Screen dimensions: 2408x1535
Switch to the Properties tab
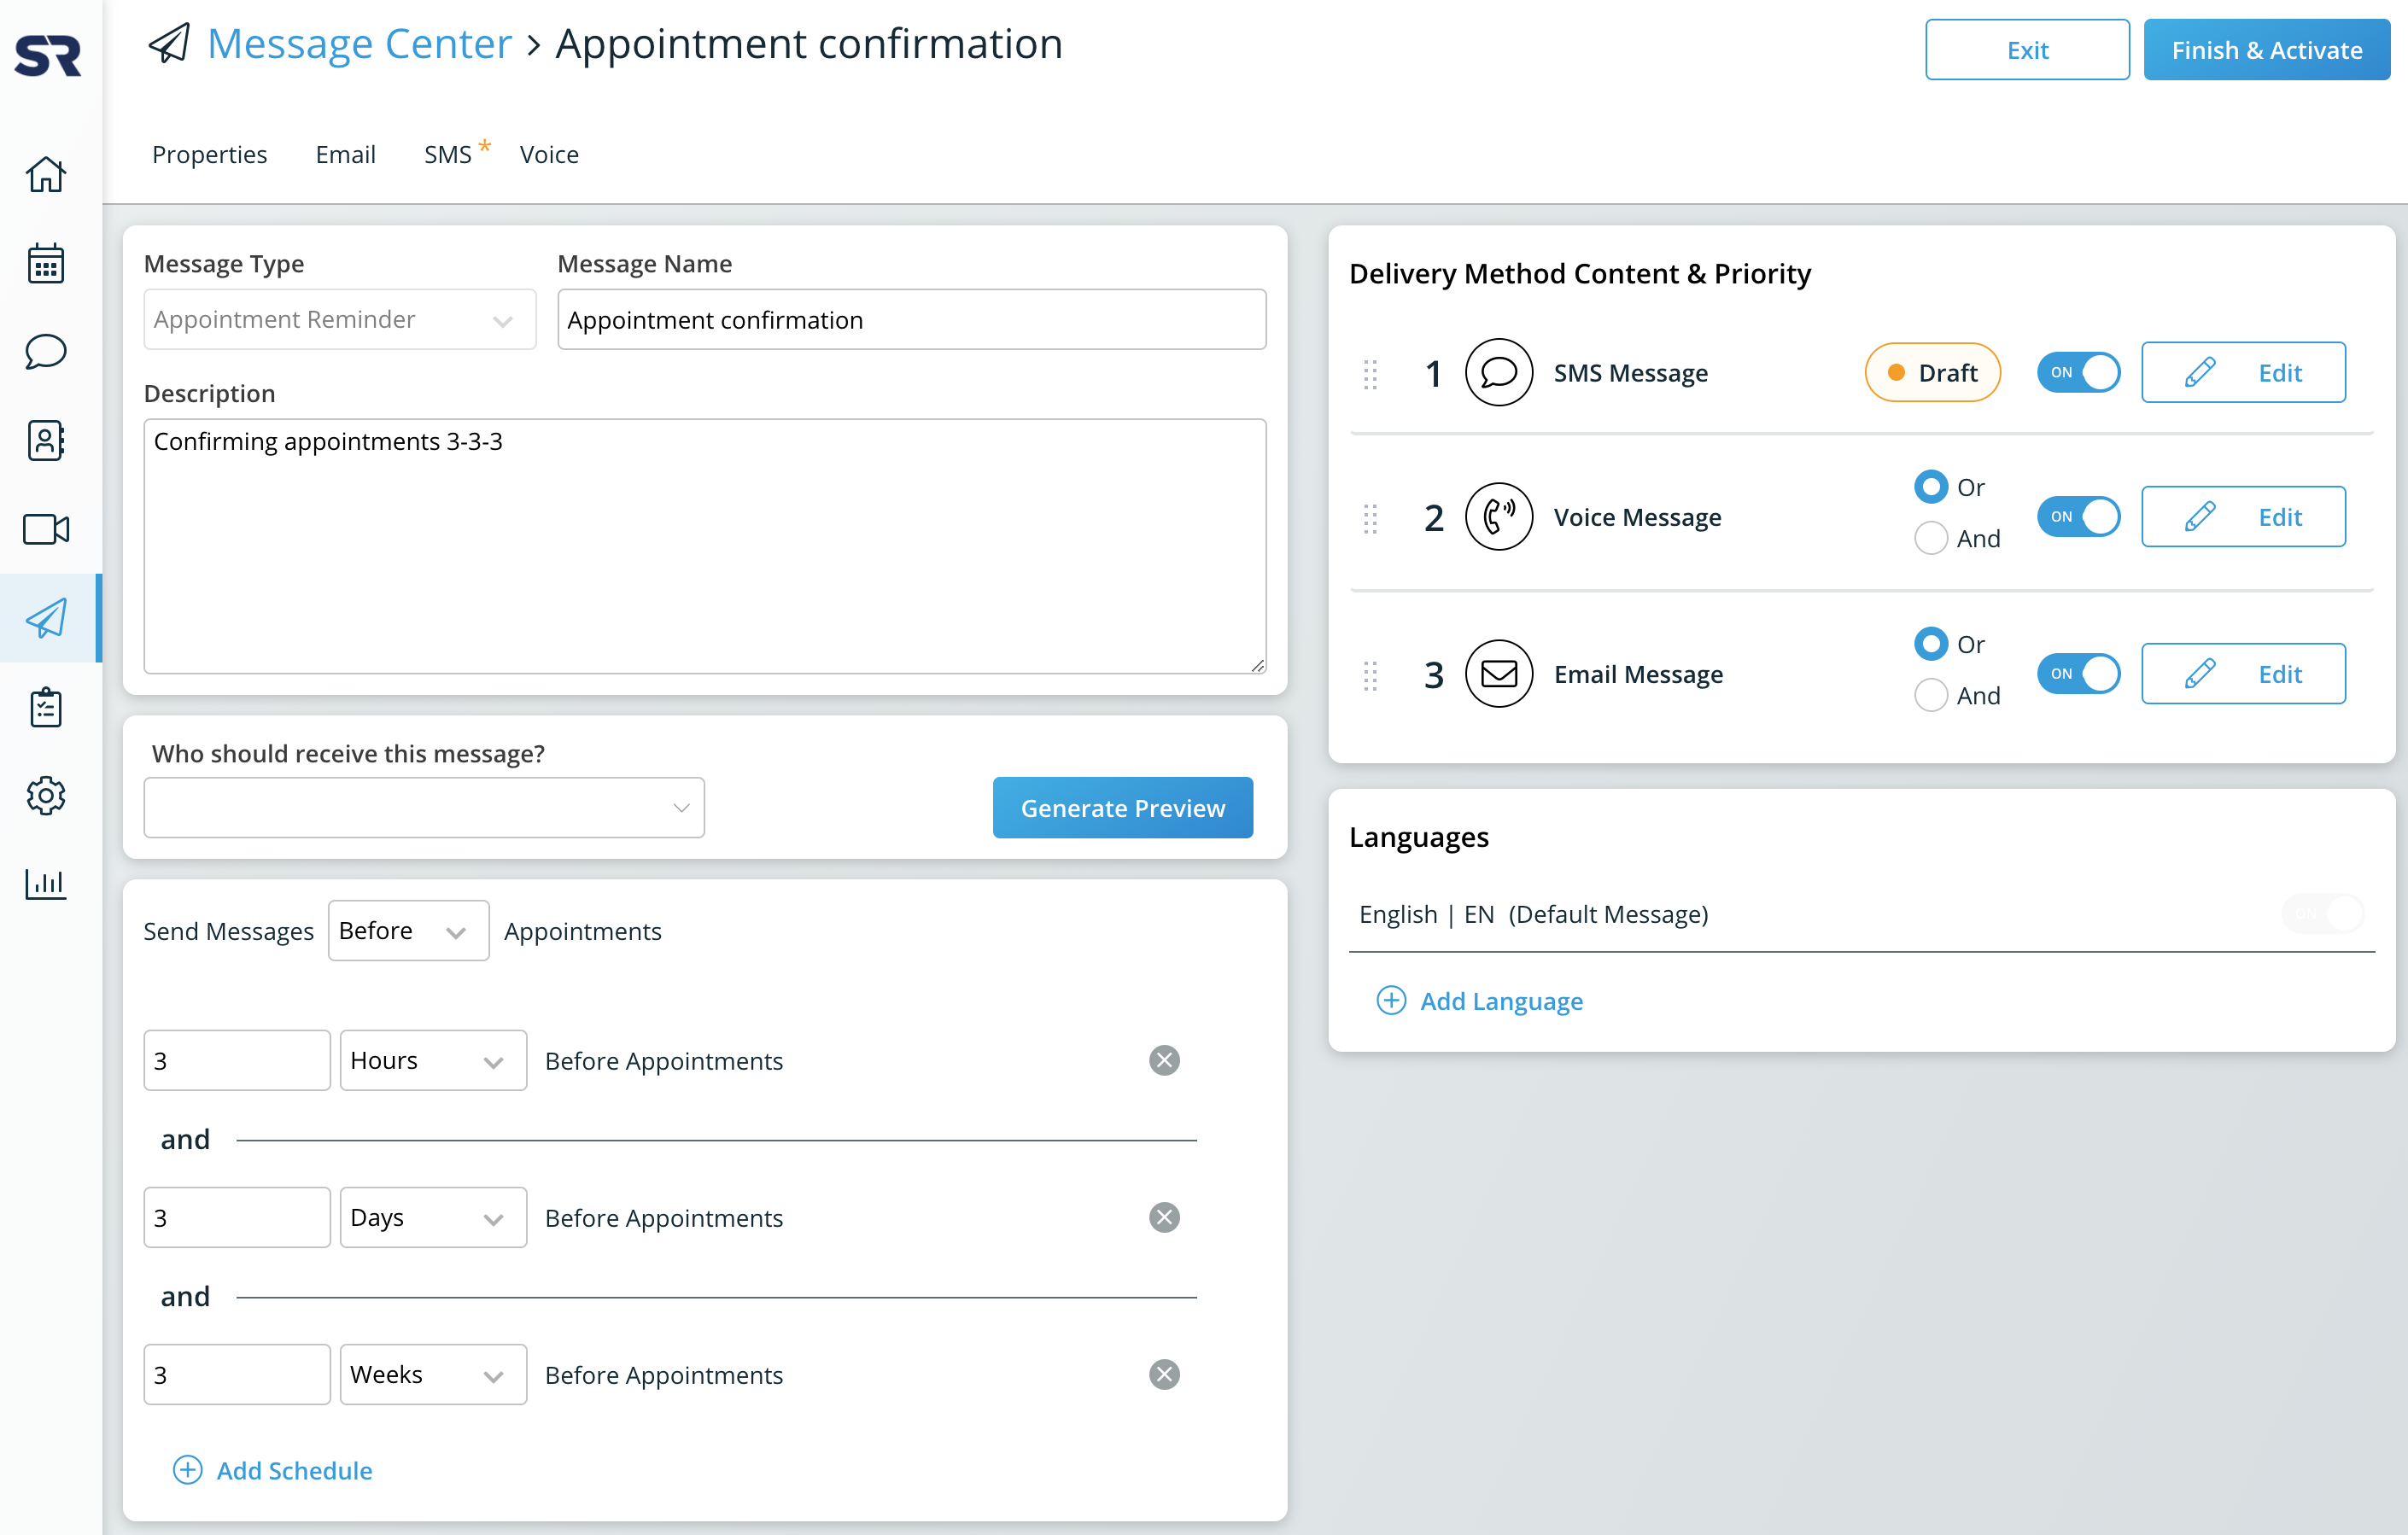pos(209,154)
